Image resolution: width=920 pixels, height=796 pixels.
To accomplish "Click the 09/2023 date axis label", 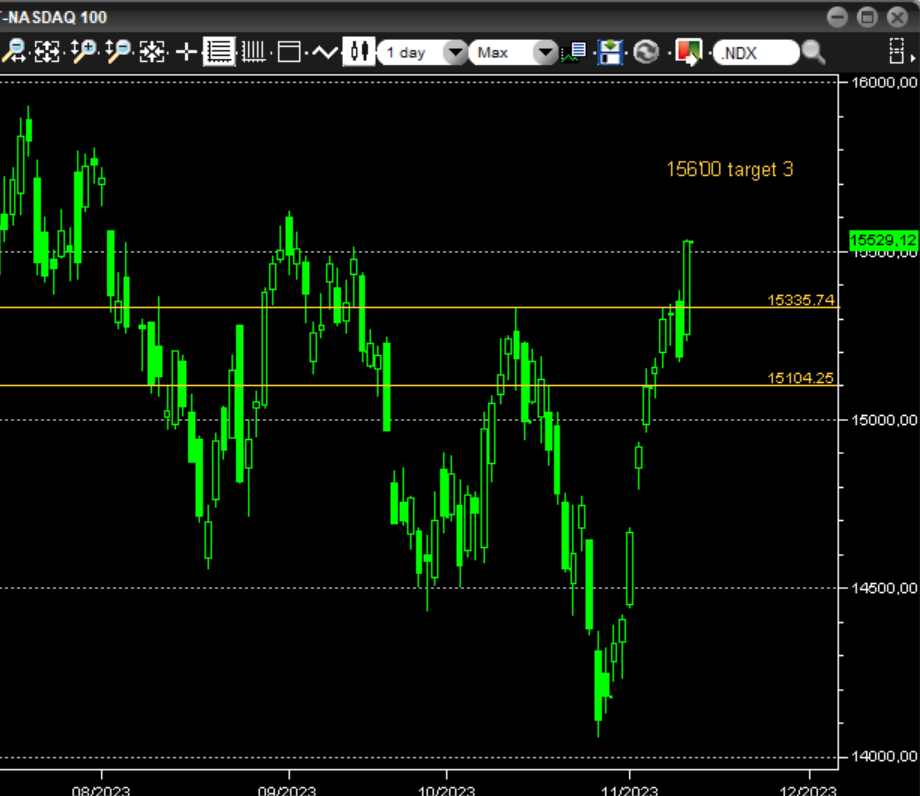I will coord(287,790).
